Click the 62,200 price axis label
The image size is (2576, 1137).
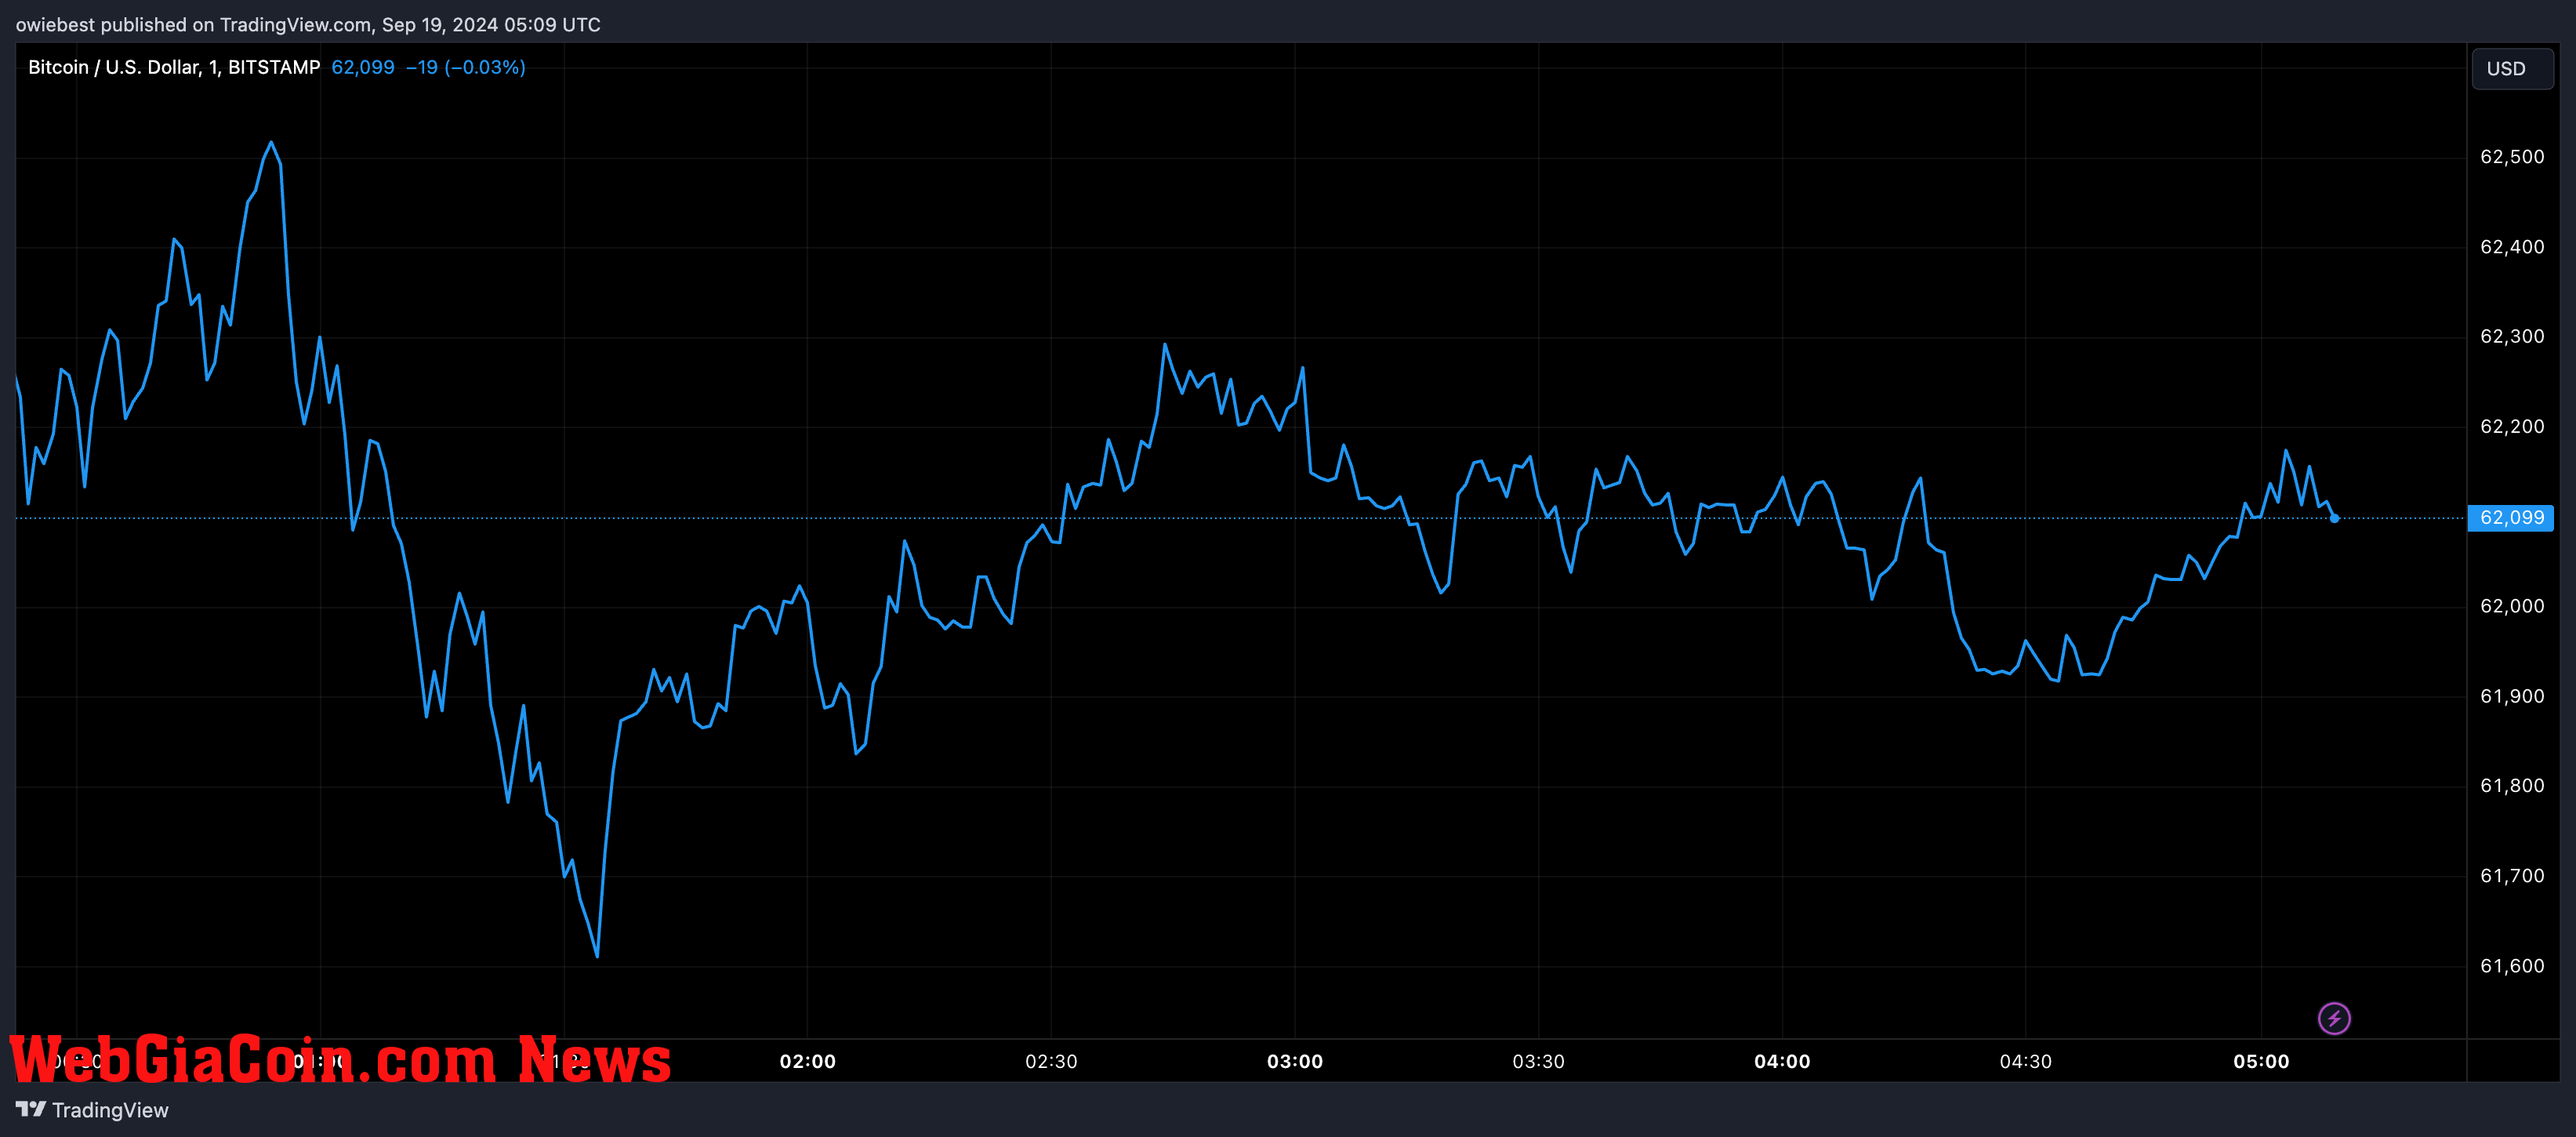2512,427
